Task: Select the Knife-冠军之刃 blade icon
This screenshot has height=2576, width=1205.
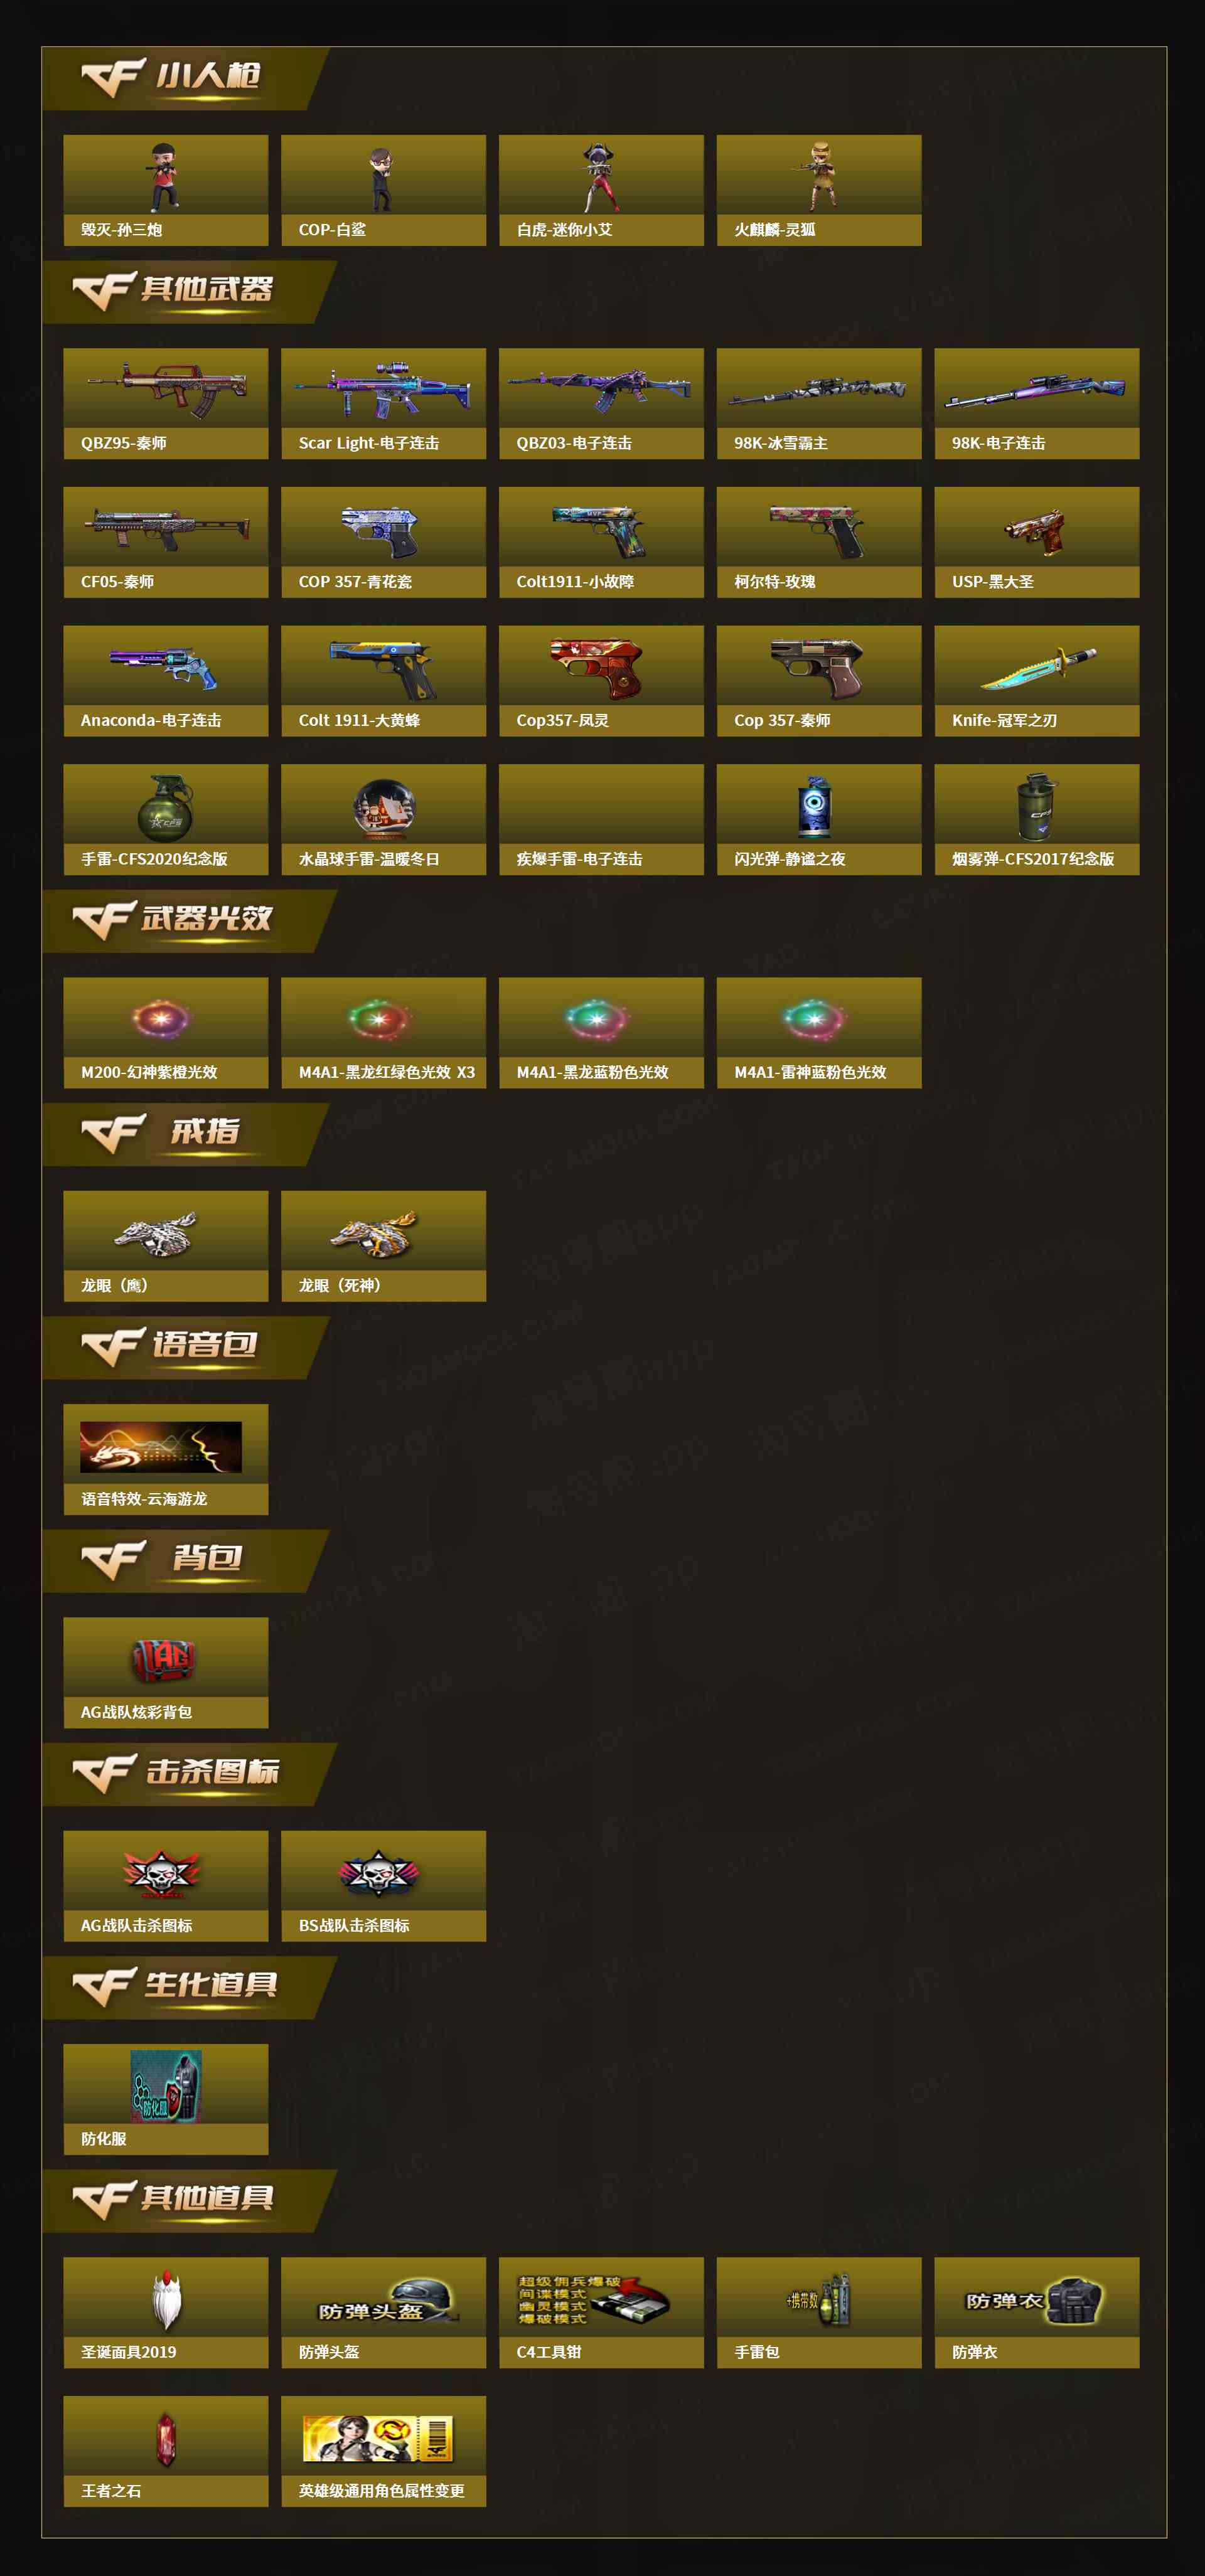Action: coord(1037,668)
